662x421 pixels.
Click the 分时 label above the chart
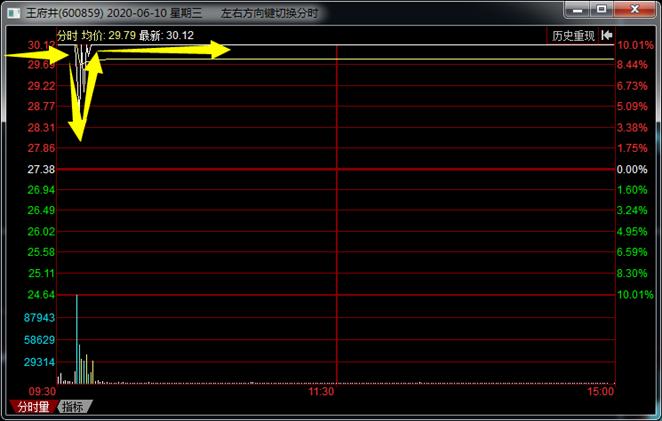(x=67, y=35)
